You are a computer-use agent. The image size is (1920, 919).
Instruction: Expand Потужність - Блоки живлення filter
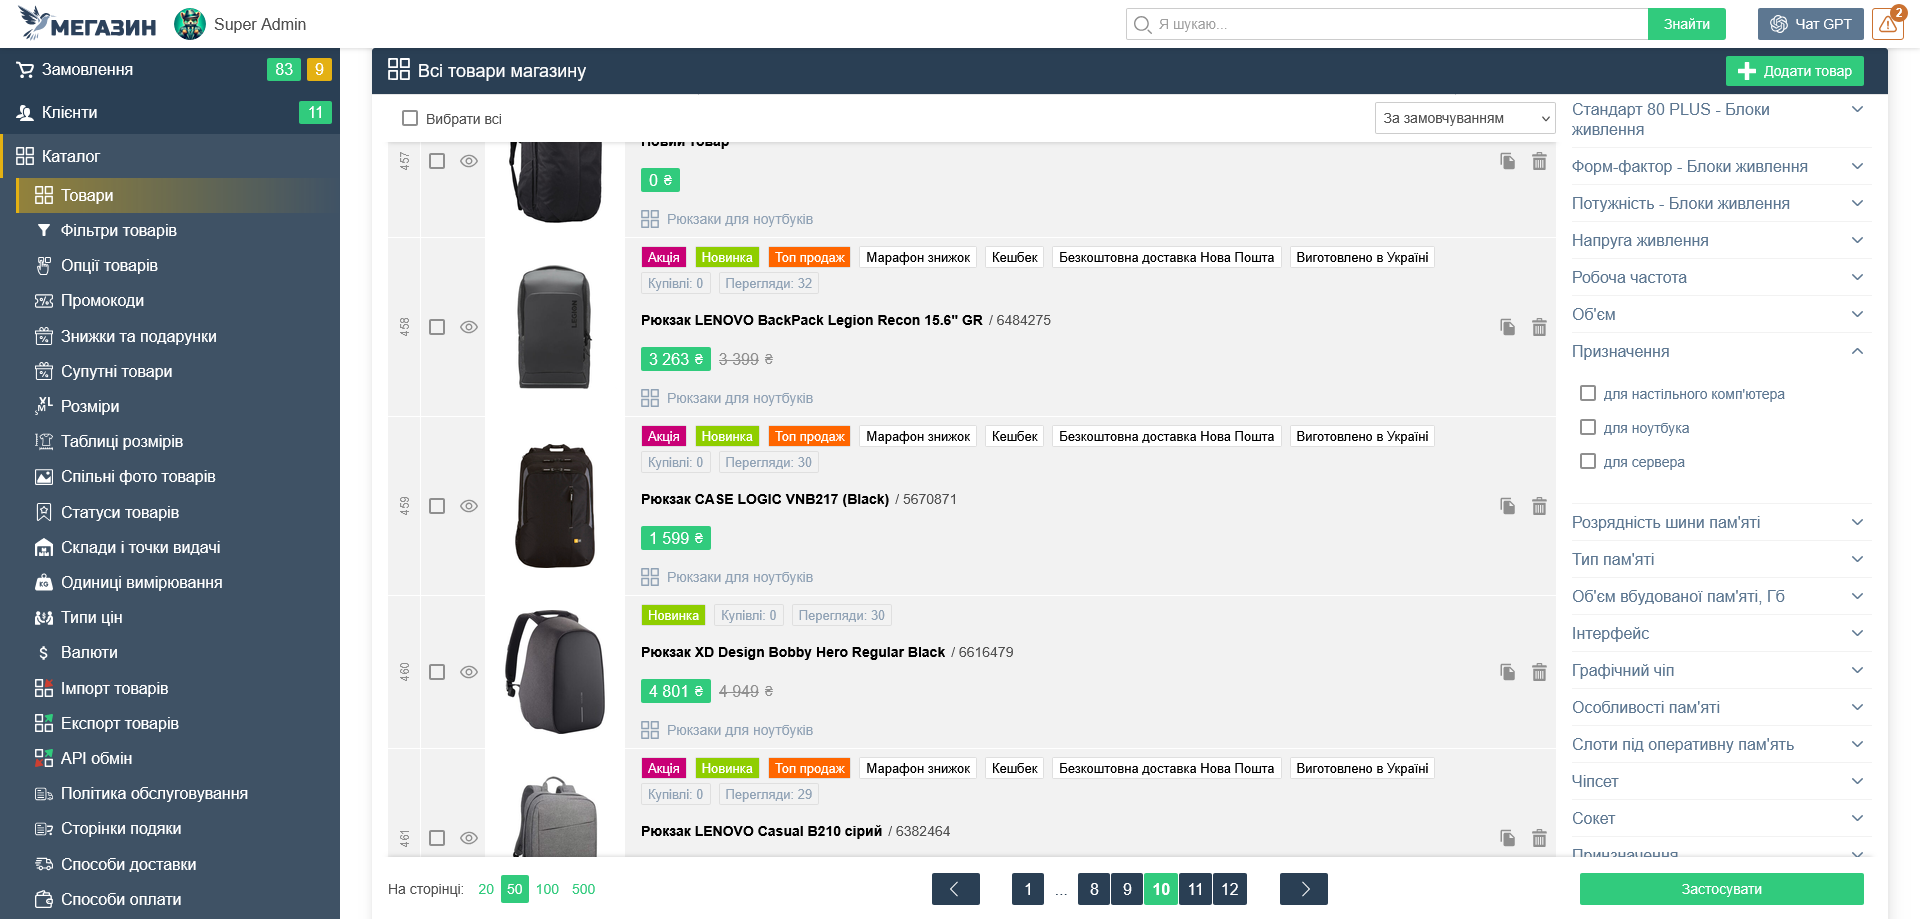click(1720, 204)
